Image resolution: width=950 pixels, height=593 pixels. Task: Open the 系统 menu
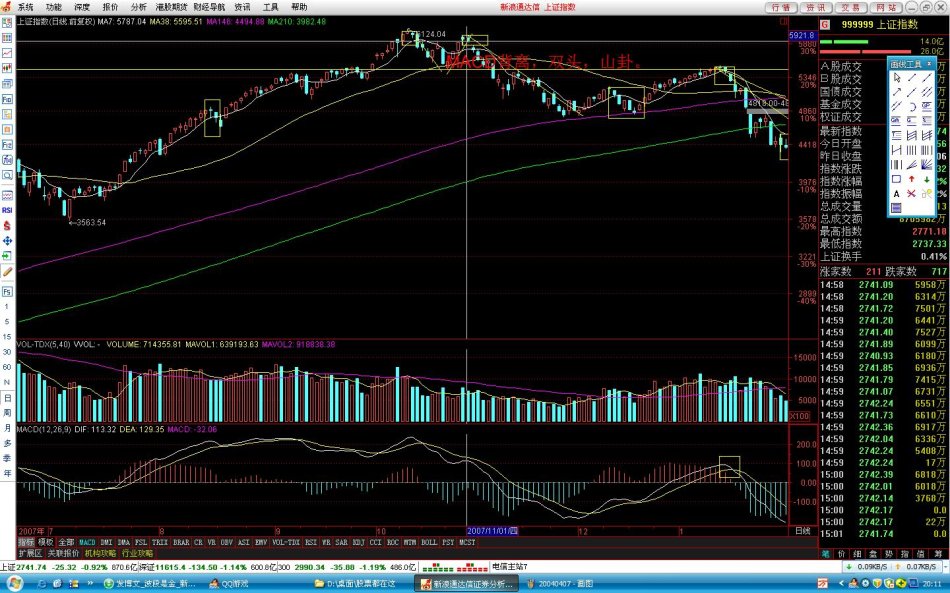click(x=25, y=7)
